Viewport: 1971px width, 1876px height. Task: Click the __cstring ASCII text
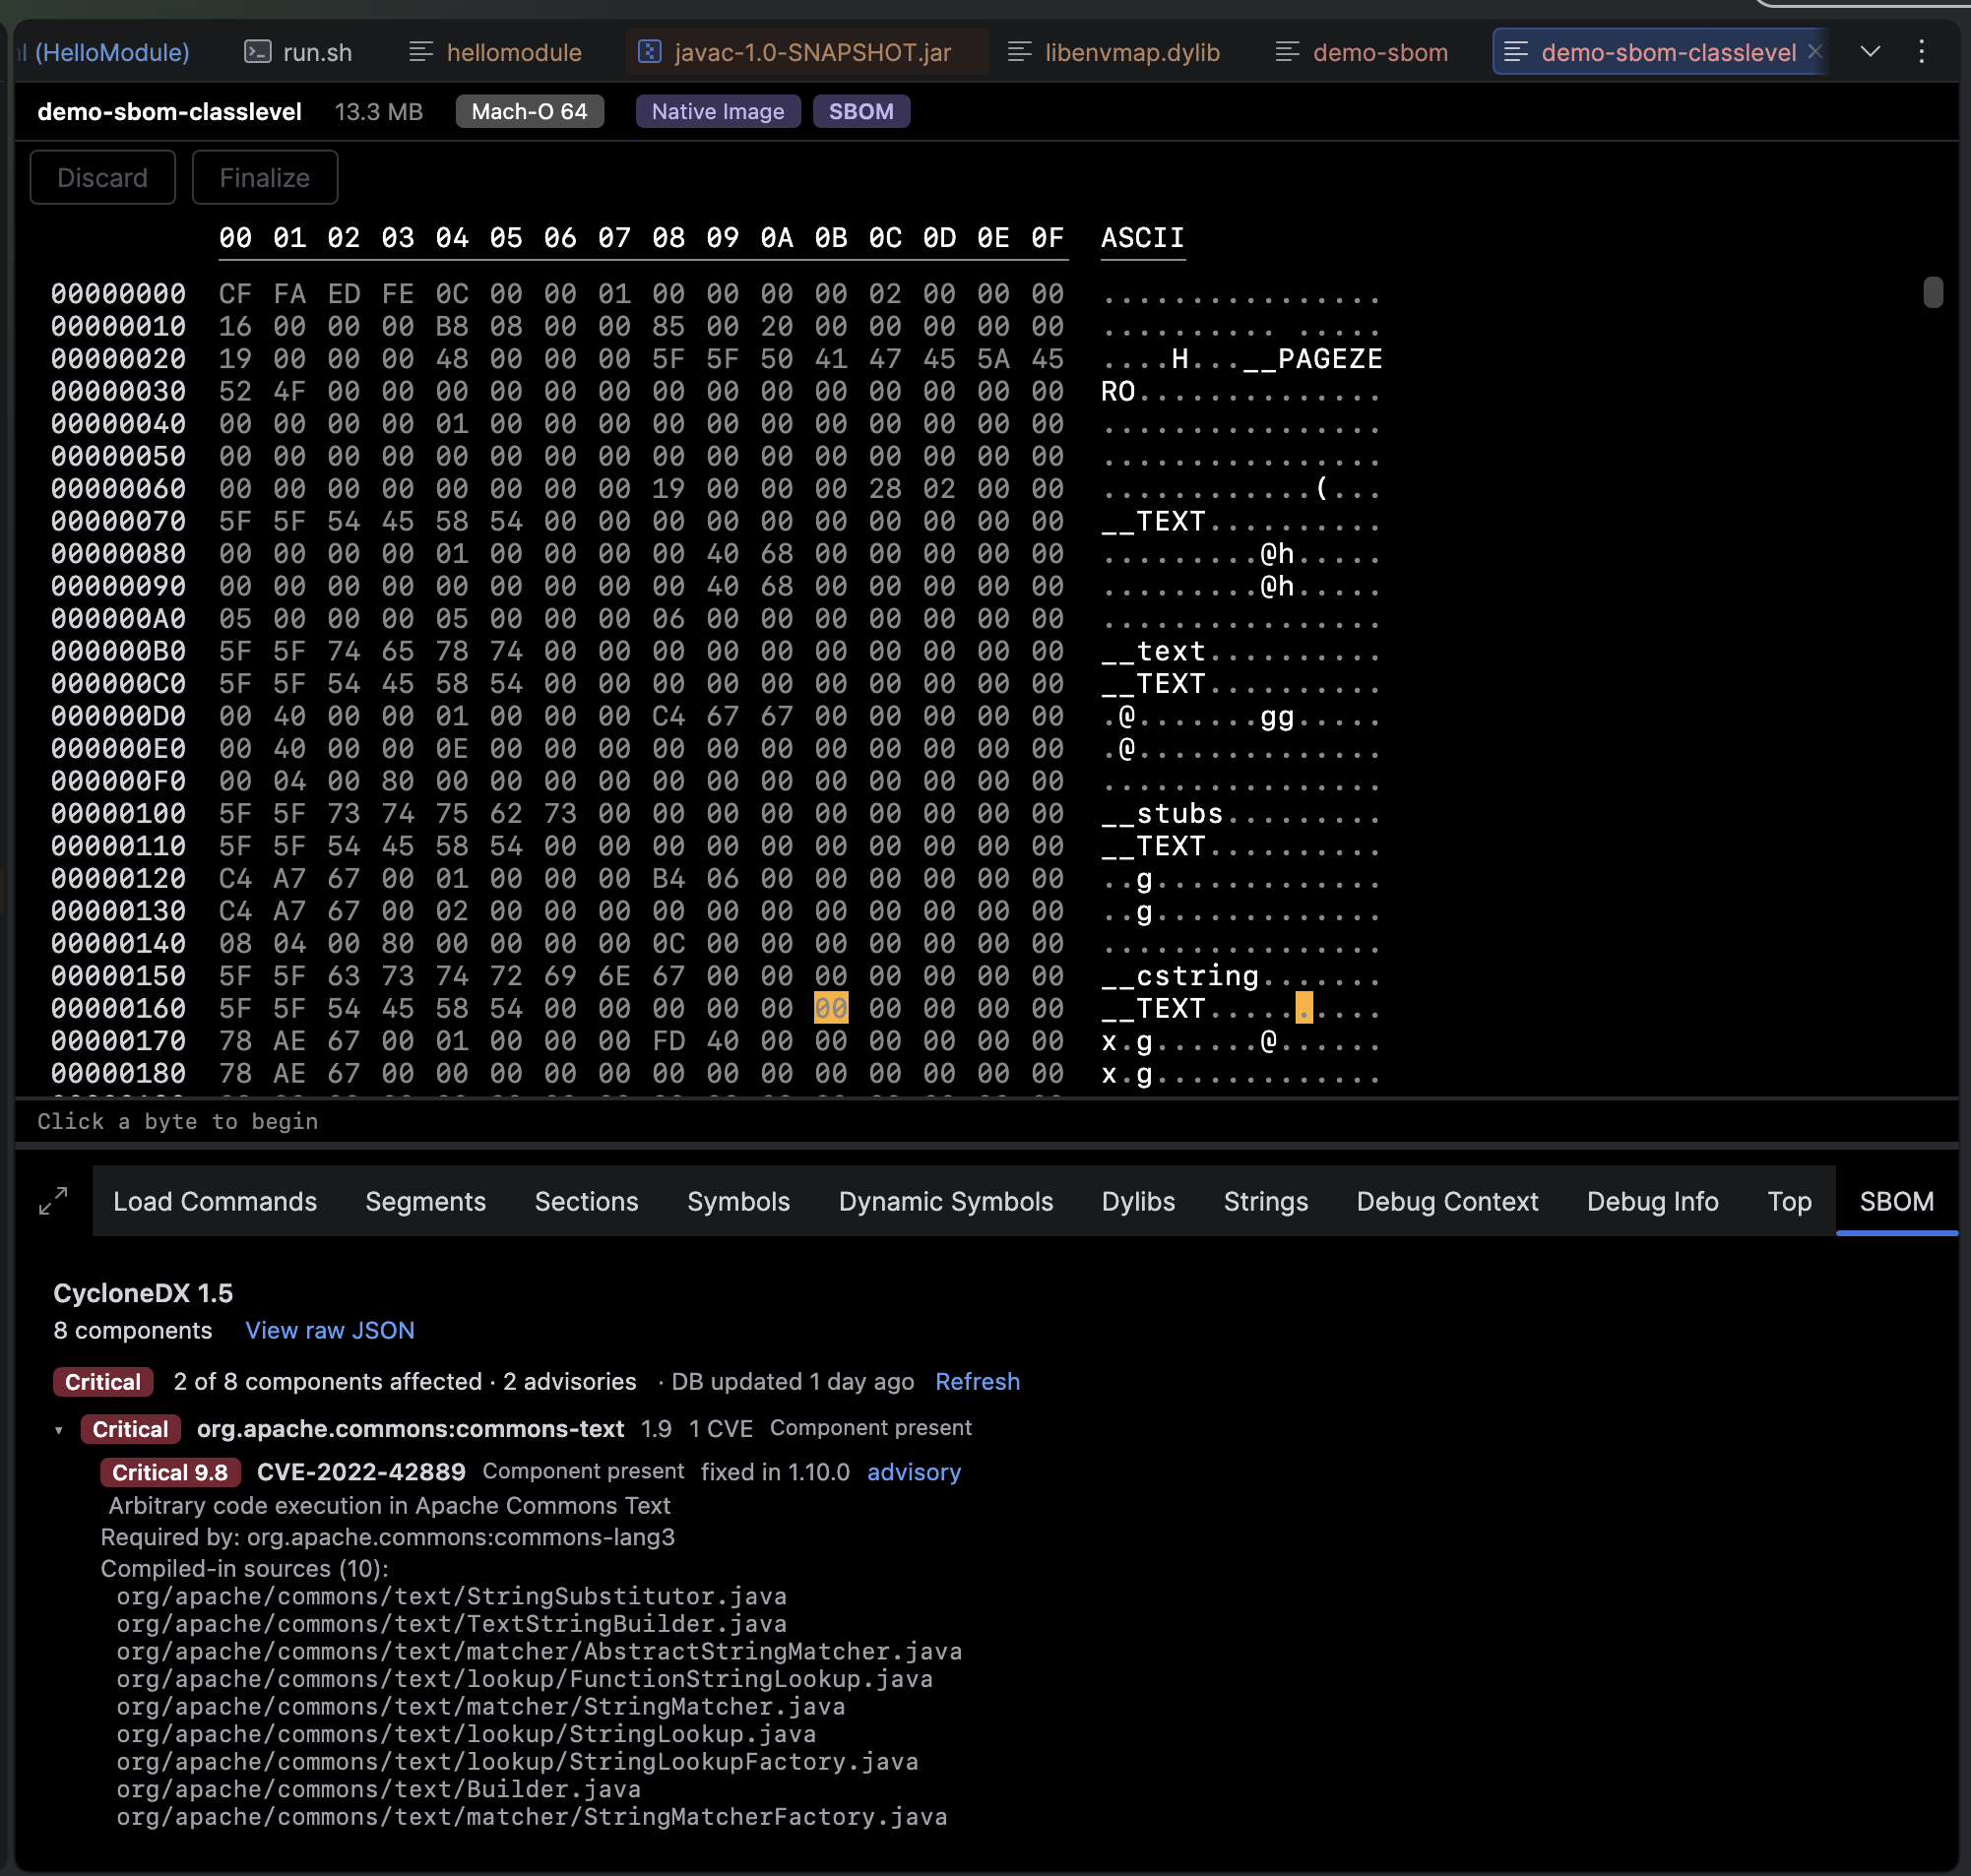(1180, 976)
